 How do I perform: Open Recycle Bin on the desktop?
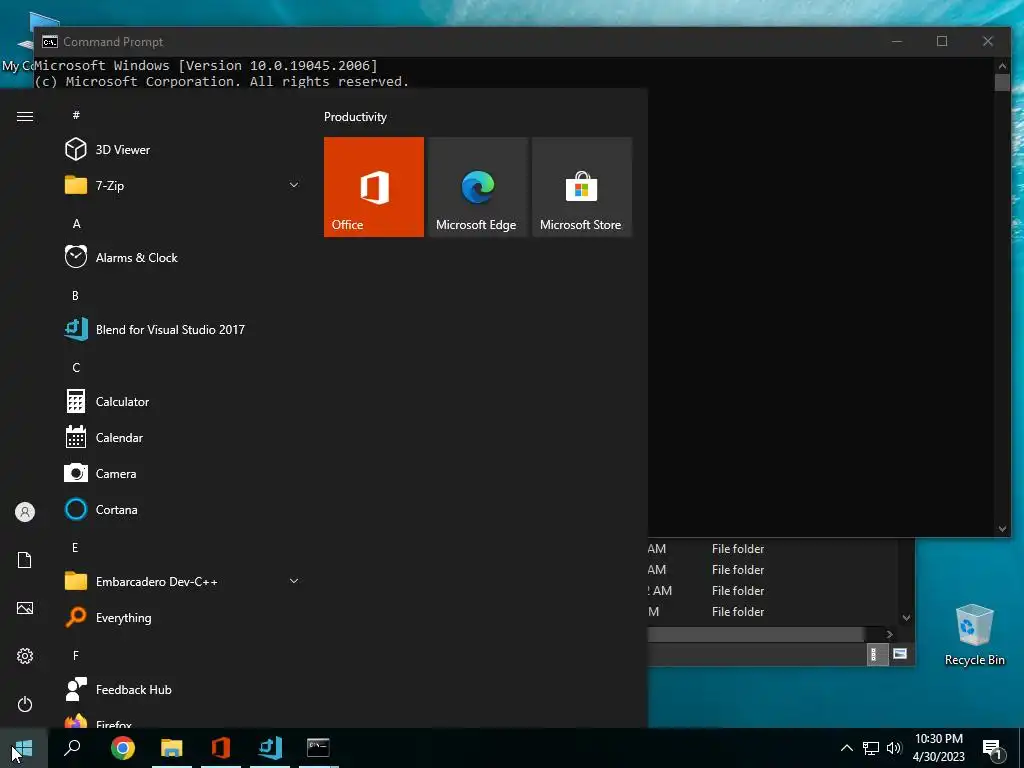(974, 635)
